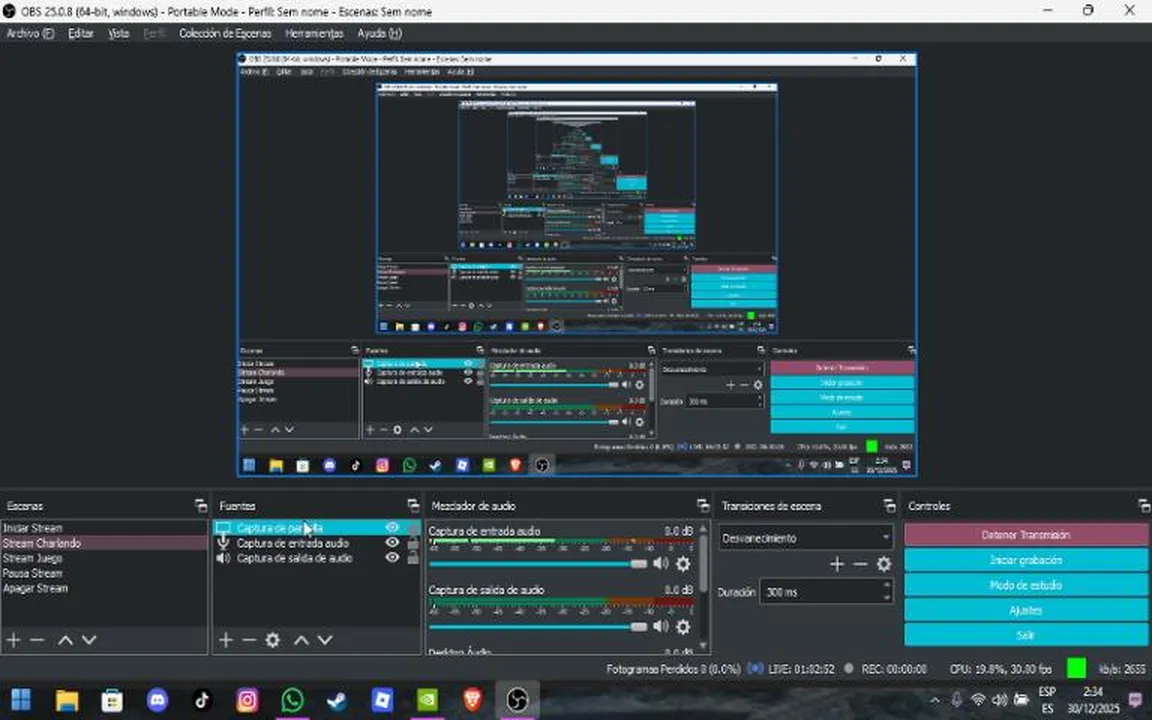The width and height of the screenshot is (1152, 720).
Task: Open the Windows Start menu
Action: [21, 700]
